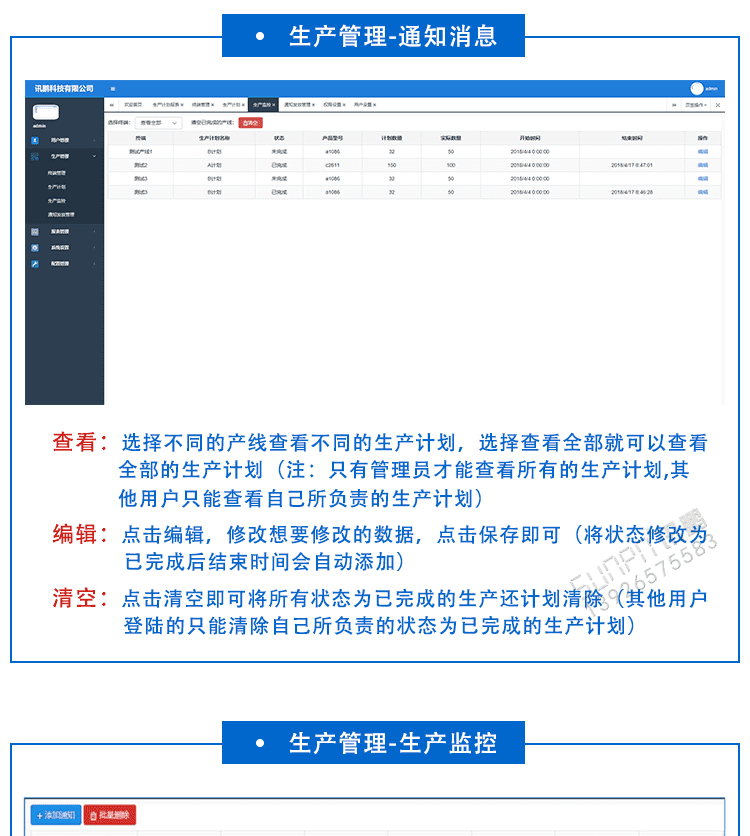Viewport: 750px width, 836px height.
Task: Switch to the 通知发放管理 tab
Action: click(x=299, y=104)
